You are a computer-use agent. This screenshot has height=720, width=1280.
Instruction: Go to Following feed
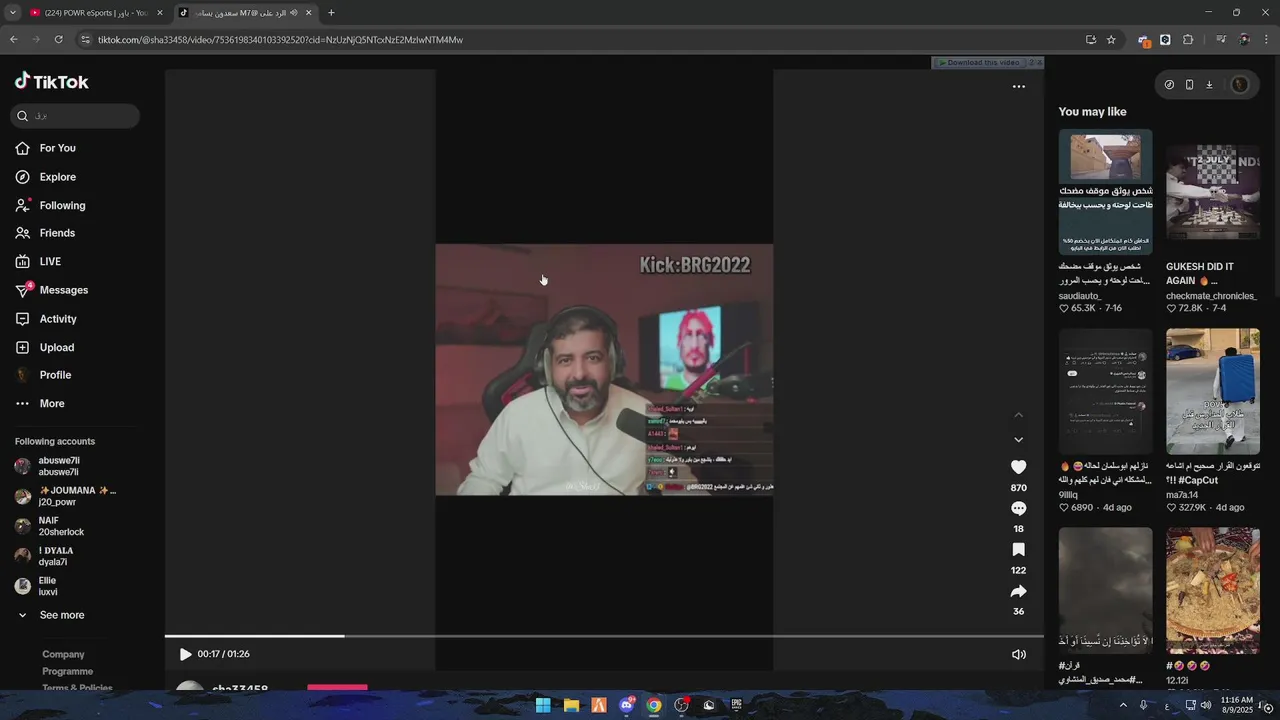[62, 205]
